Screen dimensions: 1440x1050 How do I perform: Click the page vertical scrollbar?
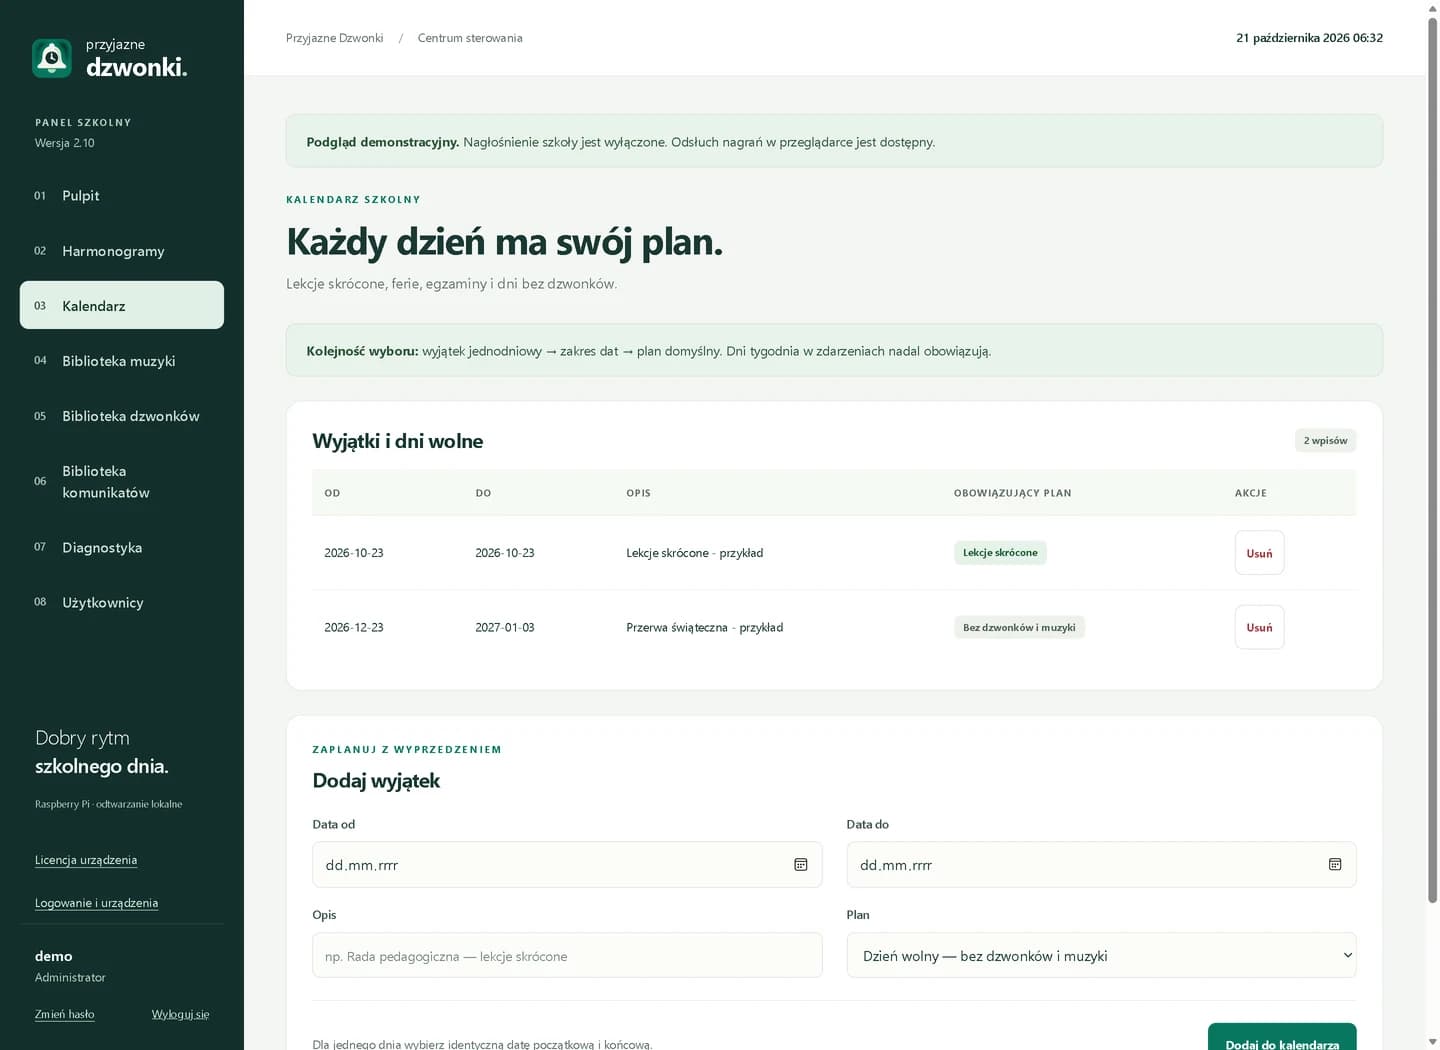tap(1432, 460)
